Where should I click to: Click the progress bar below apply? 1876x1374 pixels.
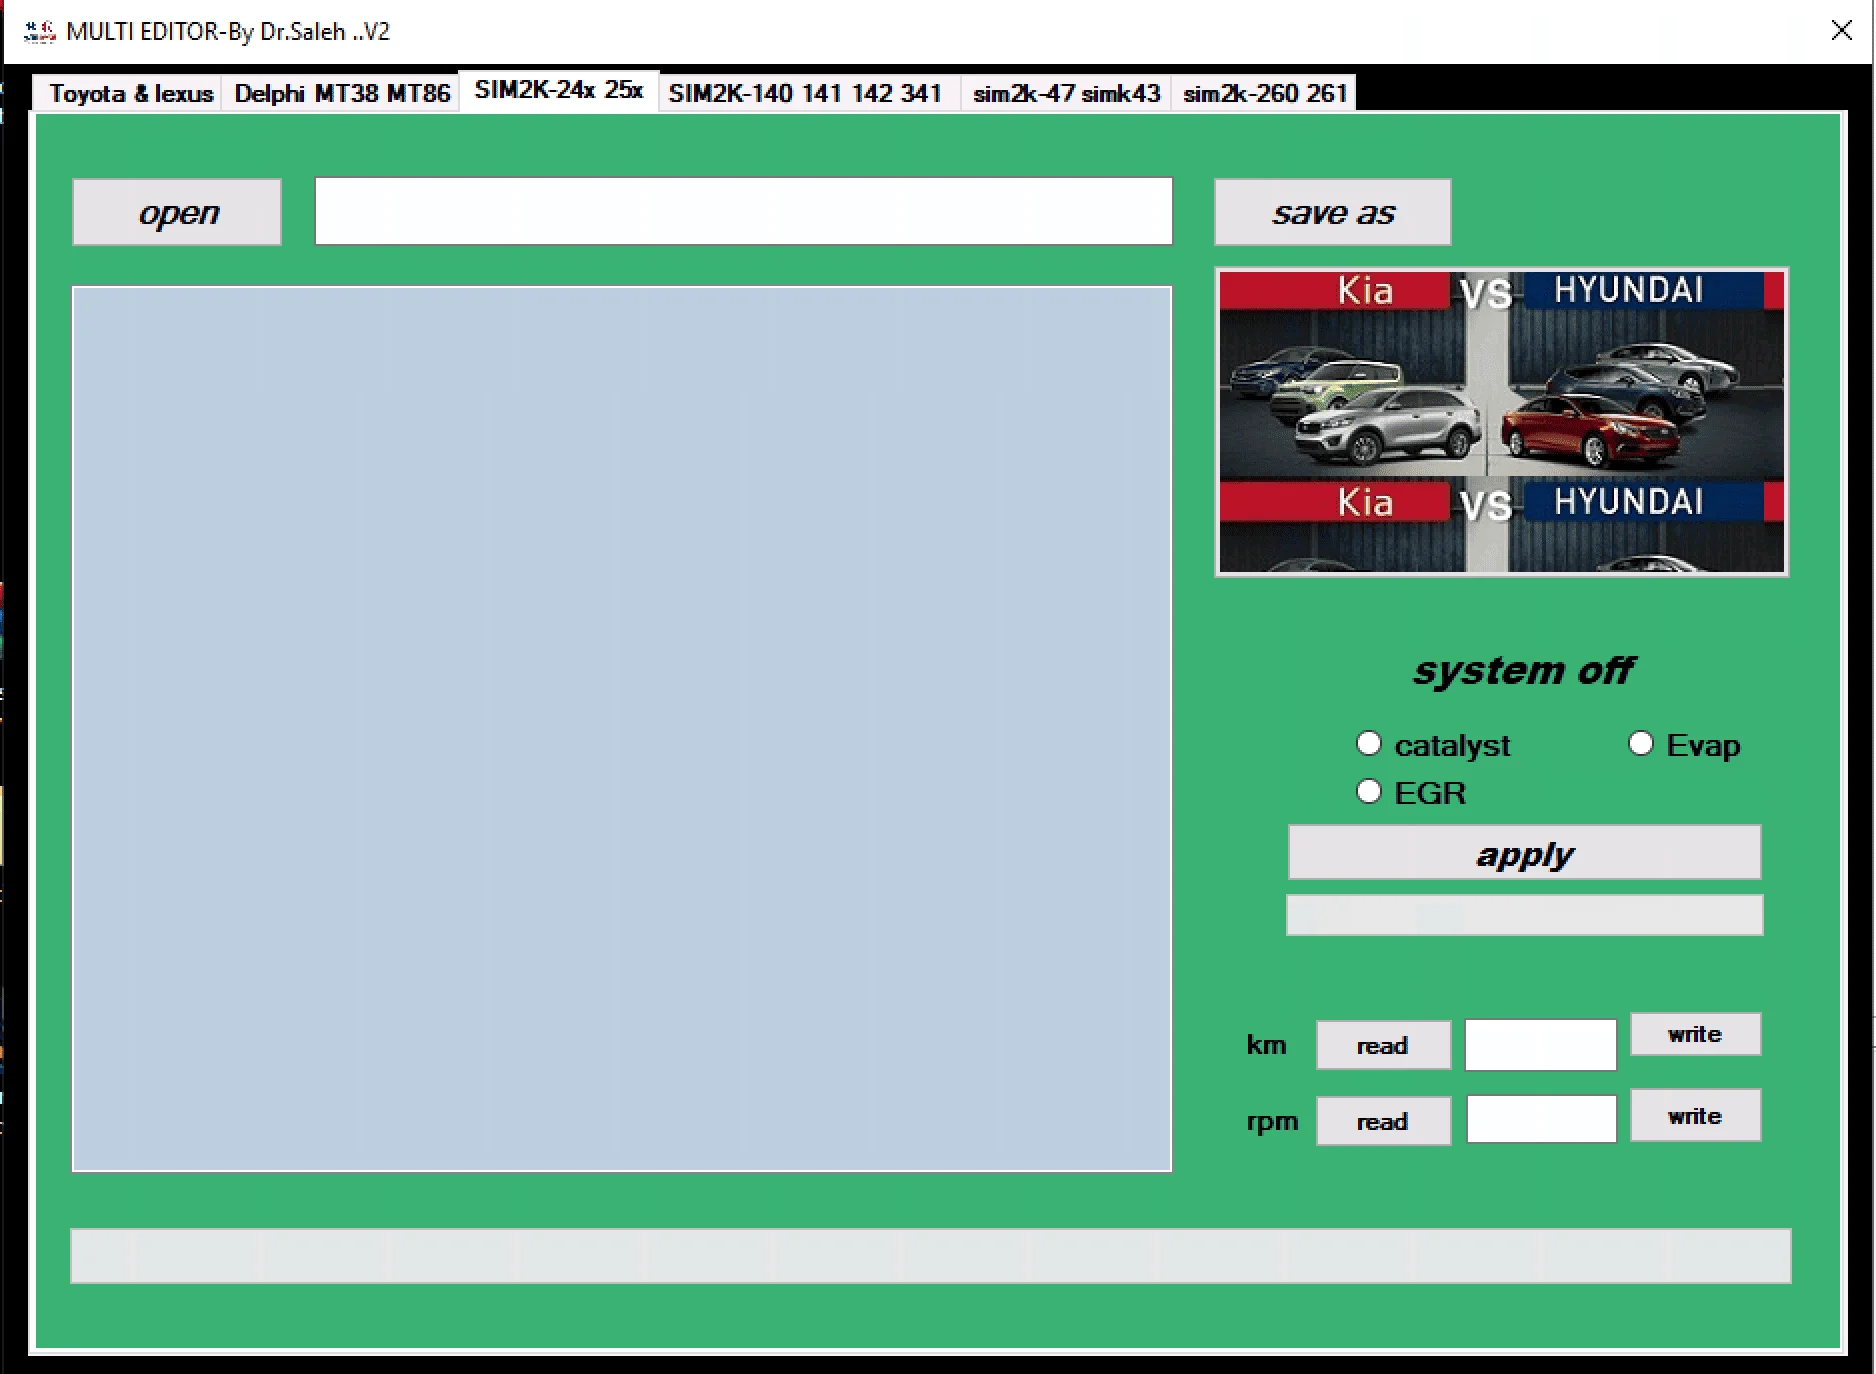pyautogui.click(x=1524, y=916)
